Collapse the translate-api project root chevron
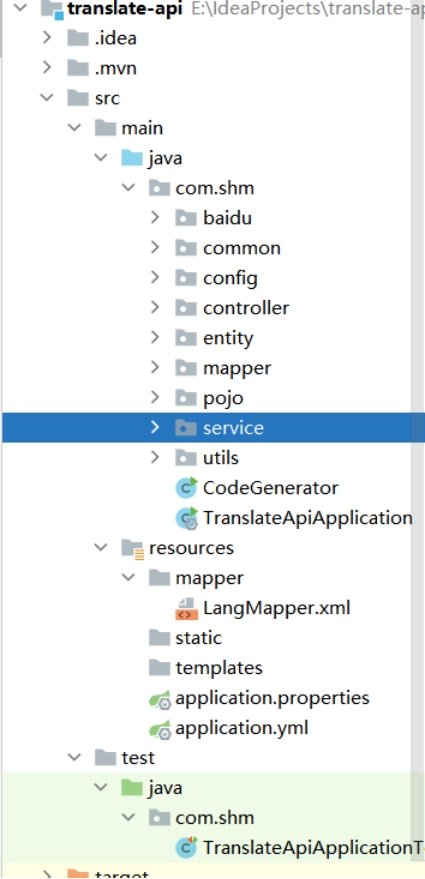Viewport: 425px width, 879px height. (22, 8)
